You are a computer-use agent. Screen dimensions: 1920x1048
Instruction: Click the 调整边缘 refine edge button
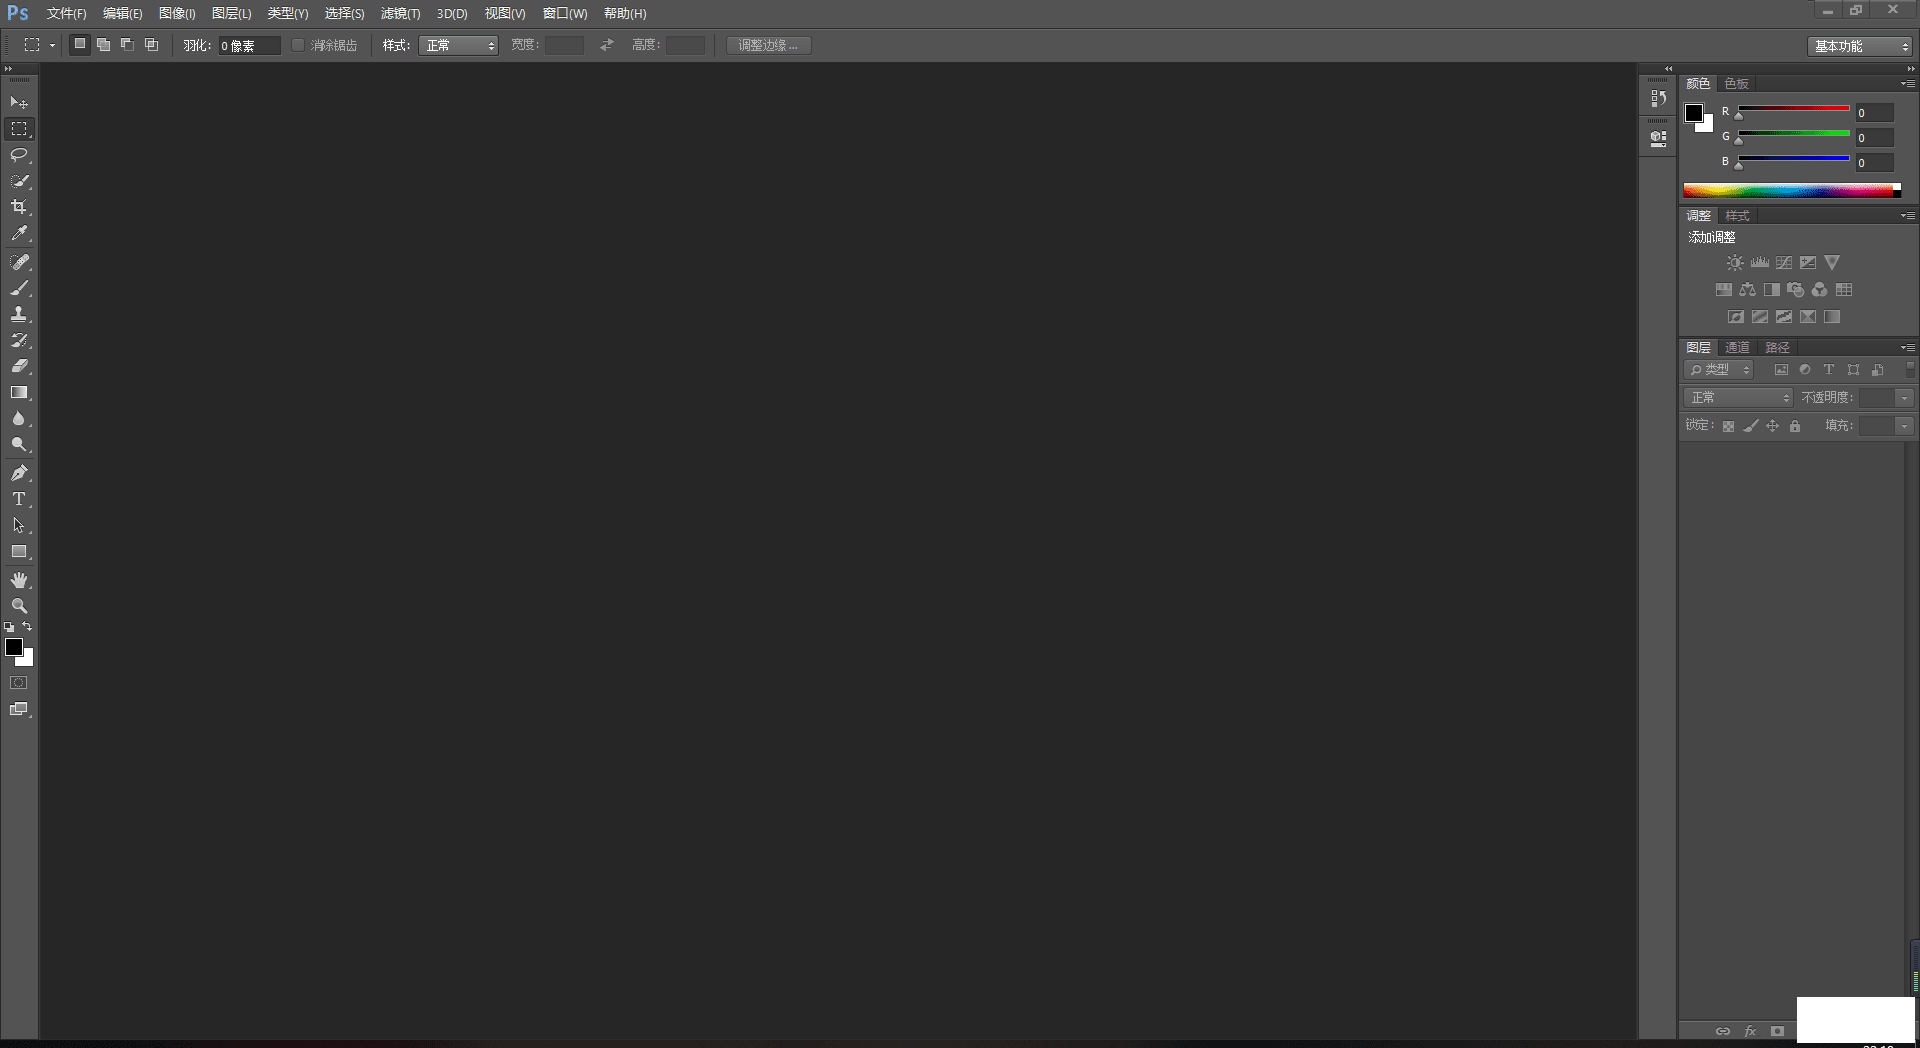click(768, 45)
